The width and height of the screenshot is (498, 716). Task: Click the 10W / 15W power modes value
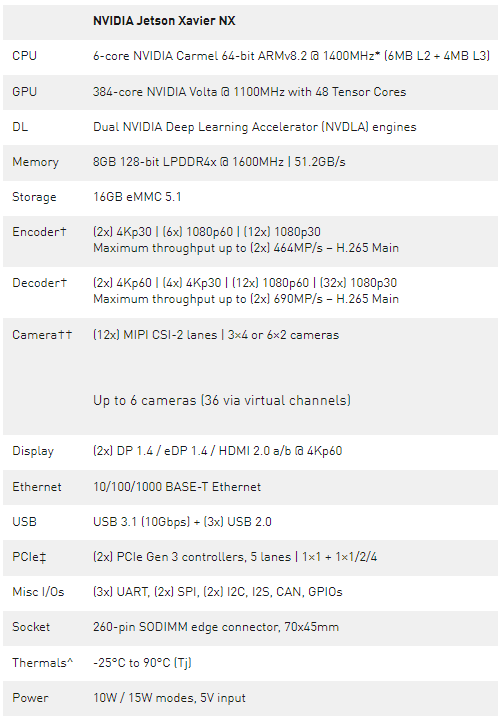(169, 698)
